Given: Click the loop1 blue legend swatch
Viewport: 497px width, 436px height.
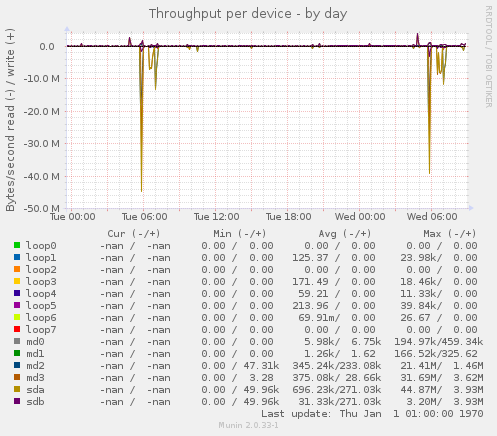Looking at the screenshot, I should pyautogui.click(x=17, y=257).
